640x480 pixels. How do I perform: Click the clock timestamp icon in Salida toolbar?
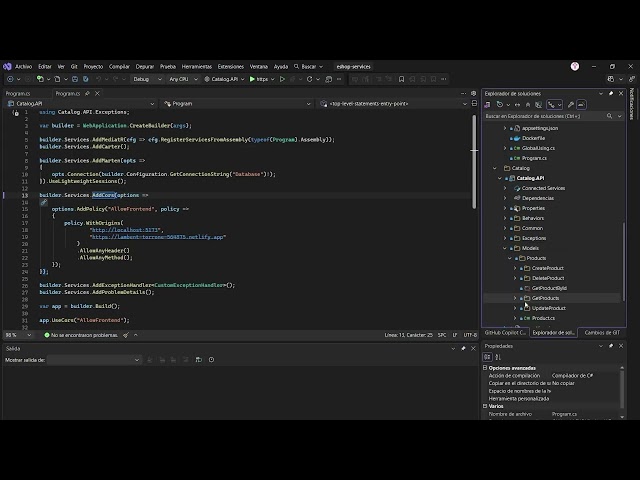211,360
